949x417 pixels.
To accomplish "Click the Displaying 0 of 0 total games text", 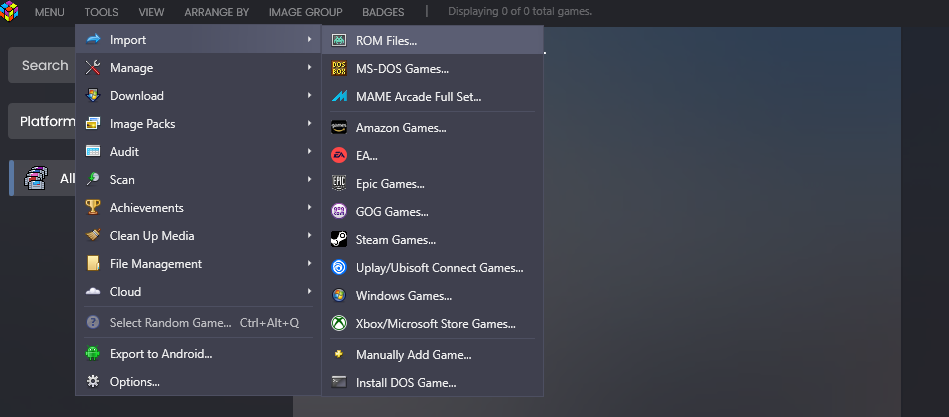I will tap(520, 11).
